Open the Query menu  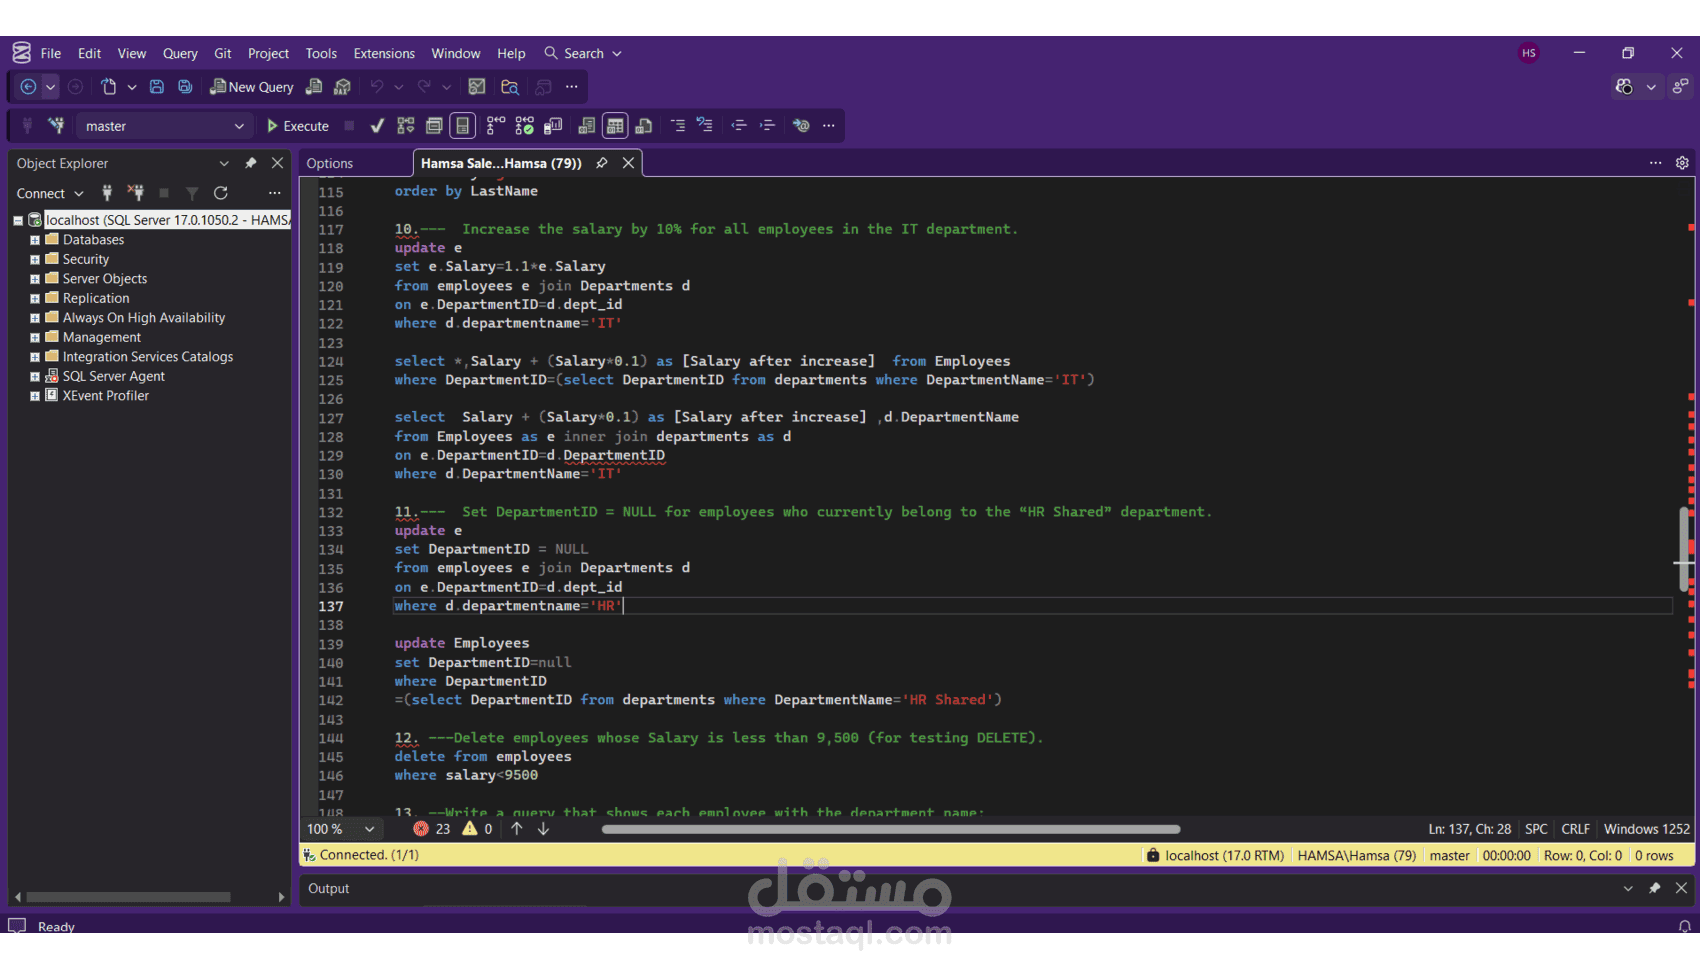(180, 54)
